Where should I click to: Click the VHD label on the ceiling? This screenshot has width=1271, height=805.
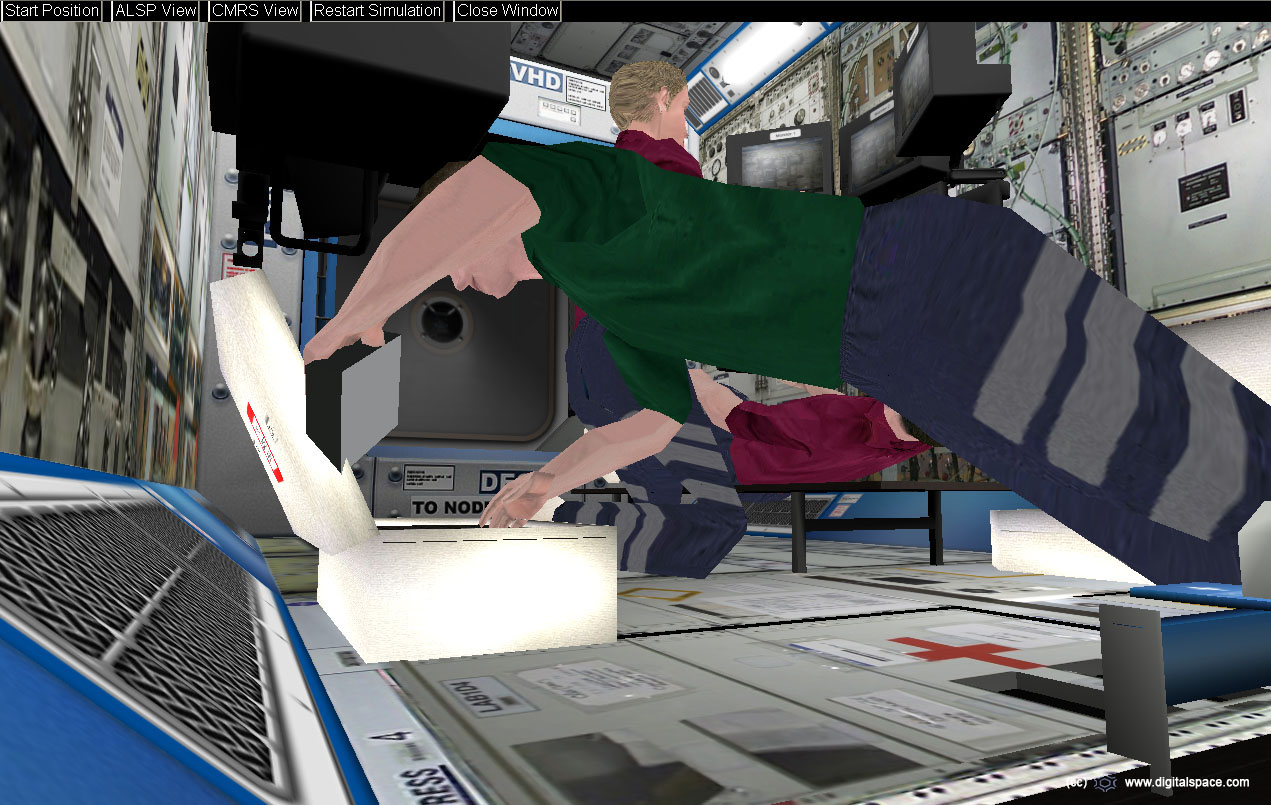pos(536,76)
